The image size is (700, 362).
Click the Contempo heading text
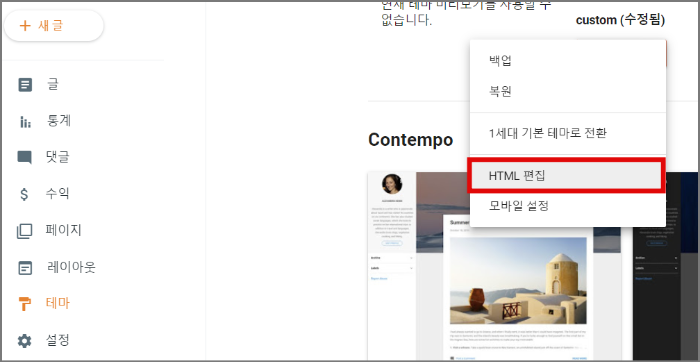point(411,140)
